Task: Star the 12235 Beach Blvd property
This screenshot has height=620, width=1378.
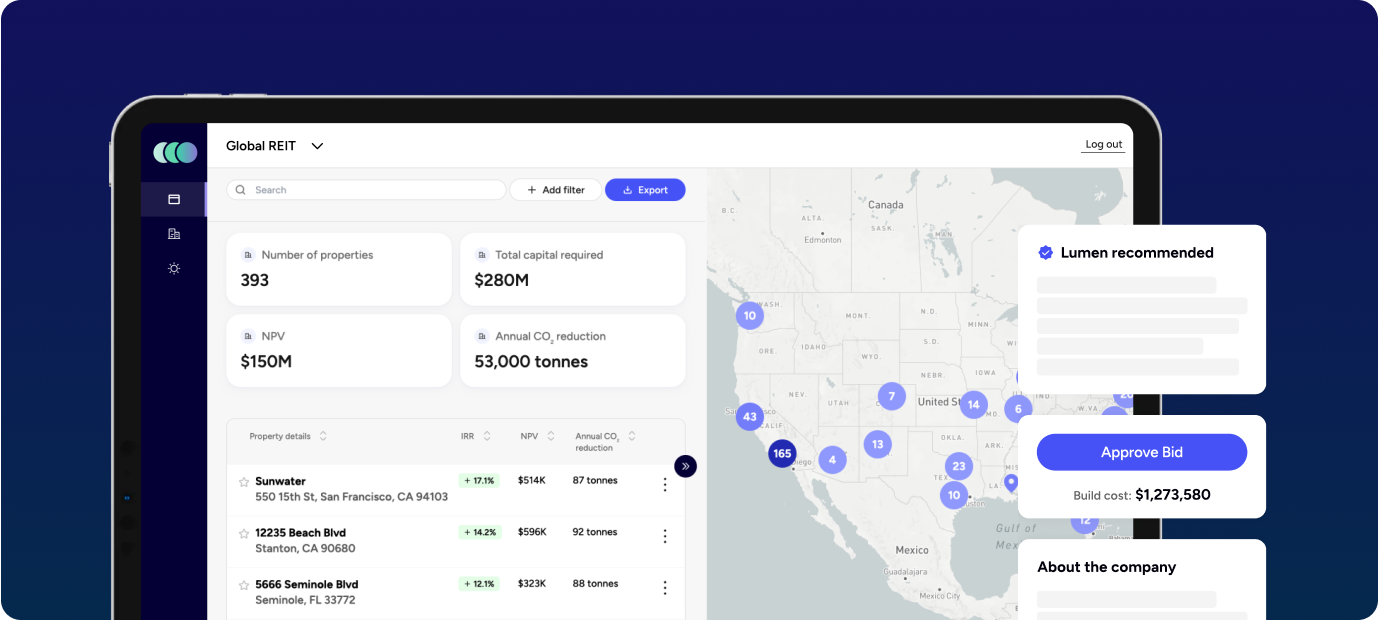Action: (244, 534)
